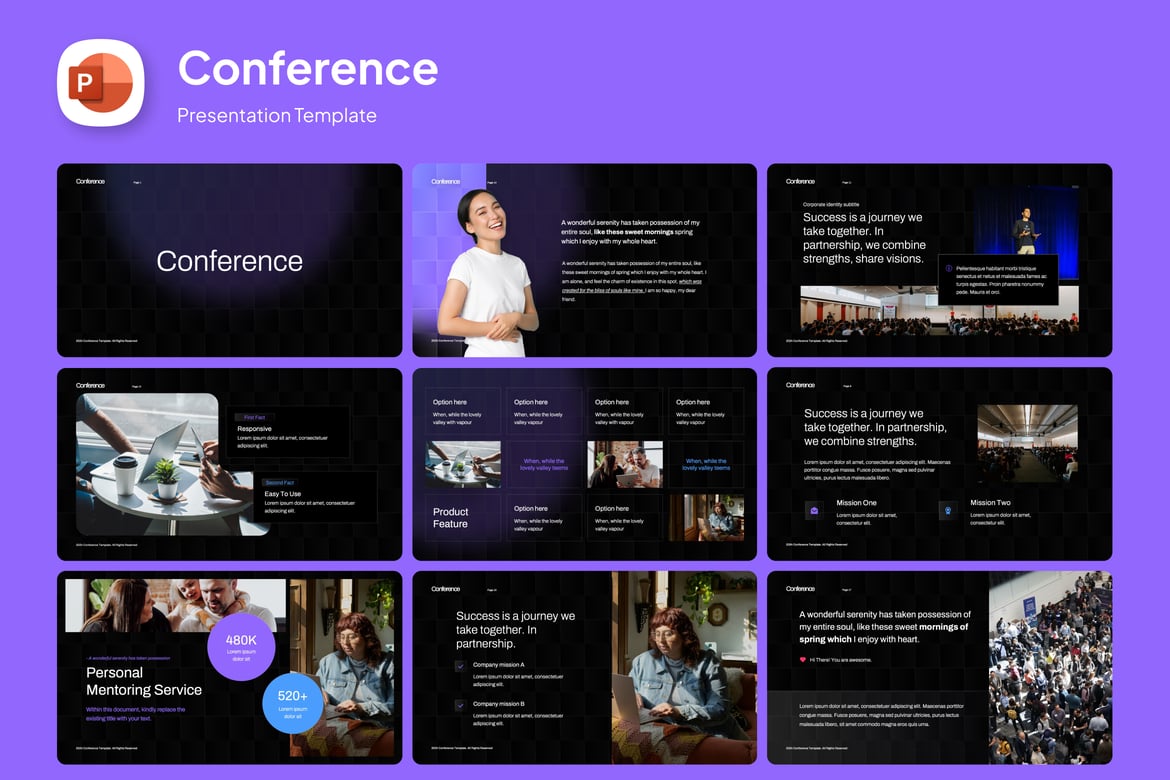Select family photo above Personal Mentoring Service

click(175, 605)
